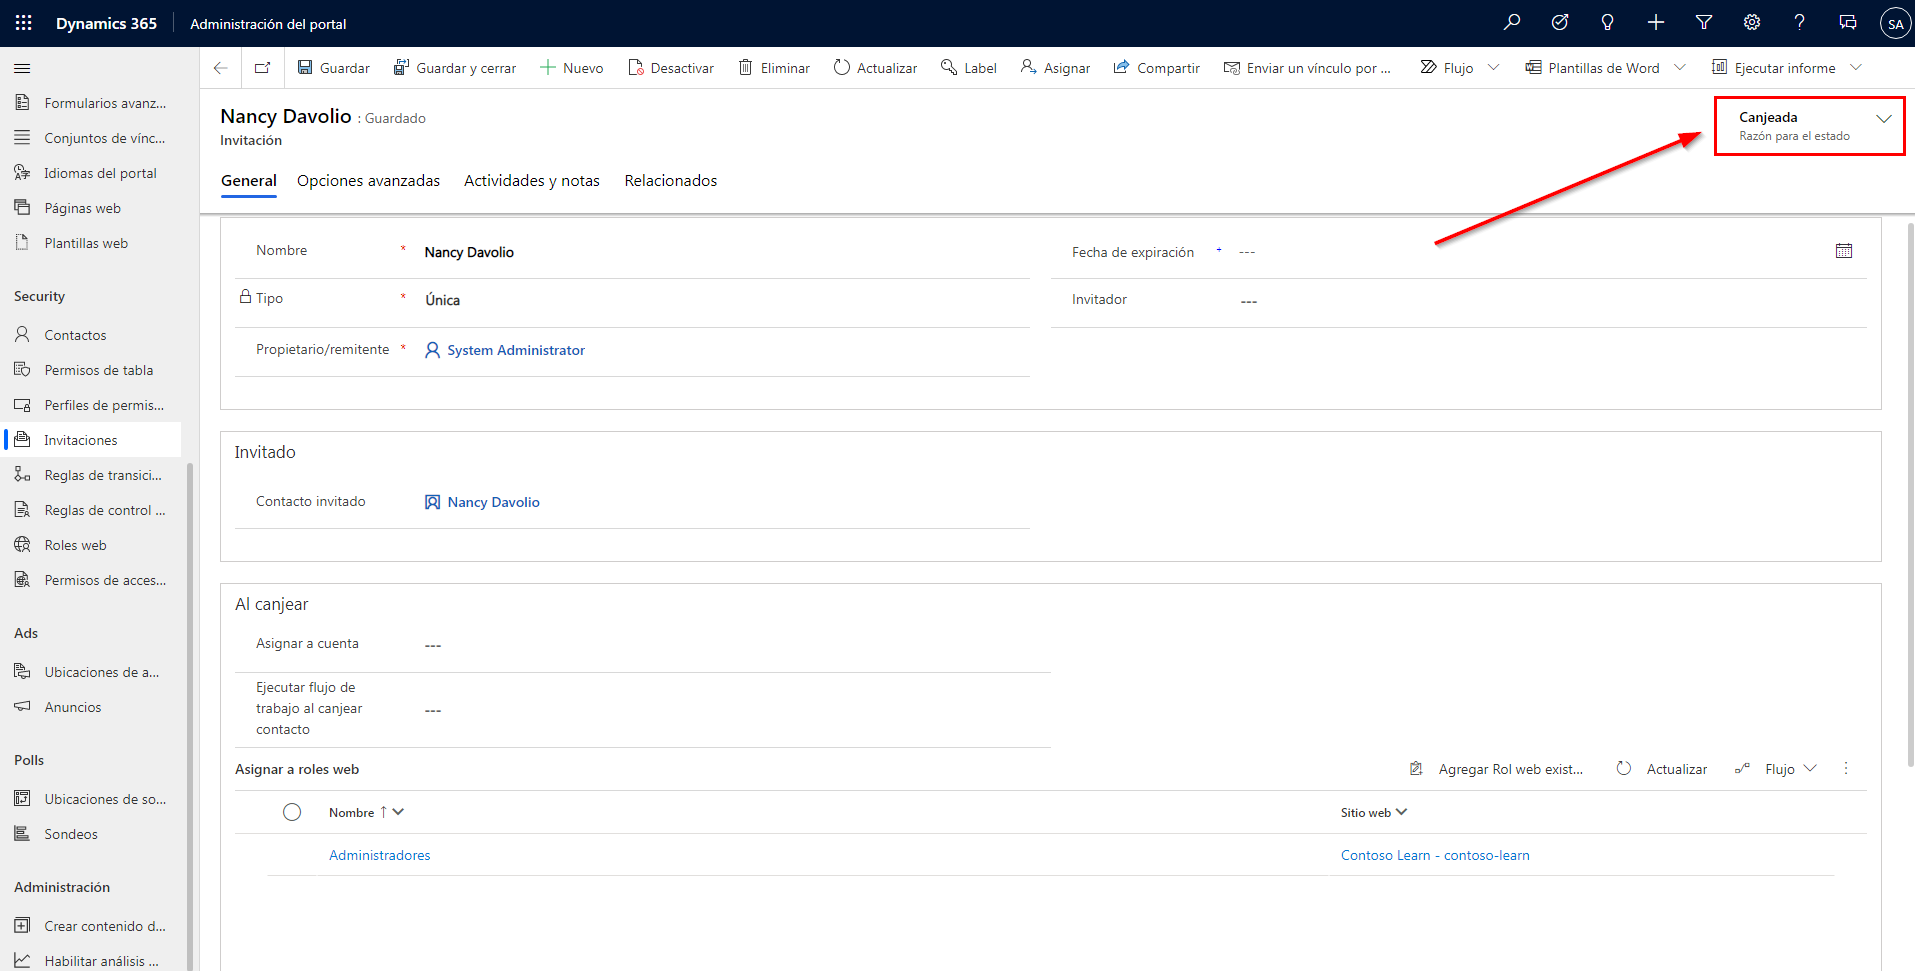The image size is (1915, 971).
Task: Refresh the form using the command bar Actualizar
Action: pyautogui.click(x=875, y=68)
